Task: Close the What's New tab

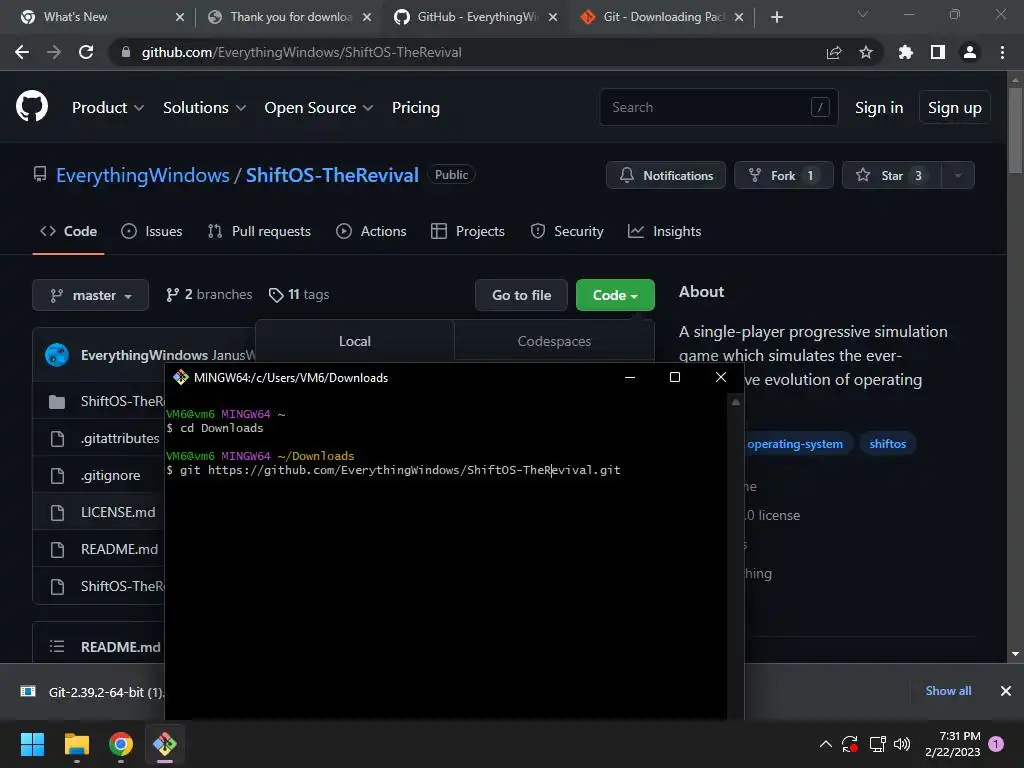Action: click(x=180, y=17)
